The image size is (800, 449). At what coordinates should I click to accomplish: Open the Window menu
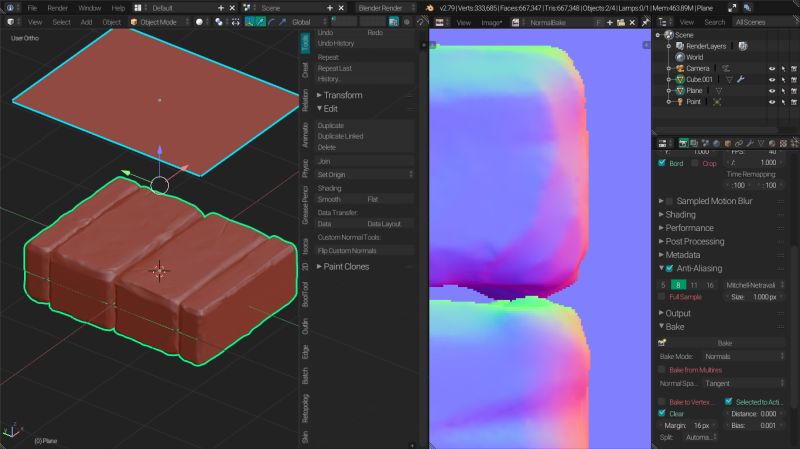[89, 8]
